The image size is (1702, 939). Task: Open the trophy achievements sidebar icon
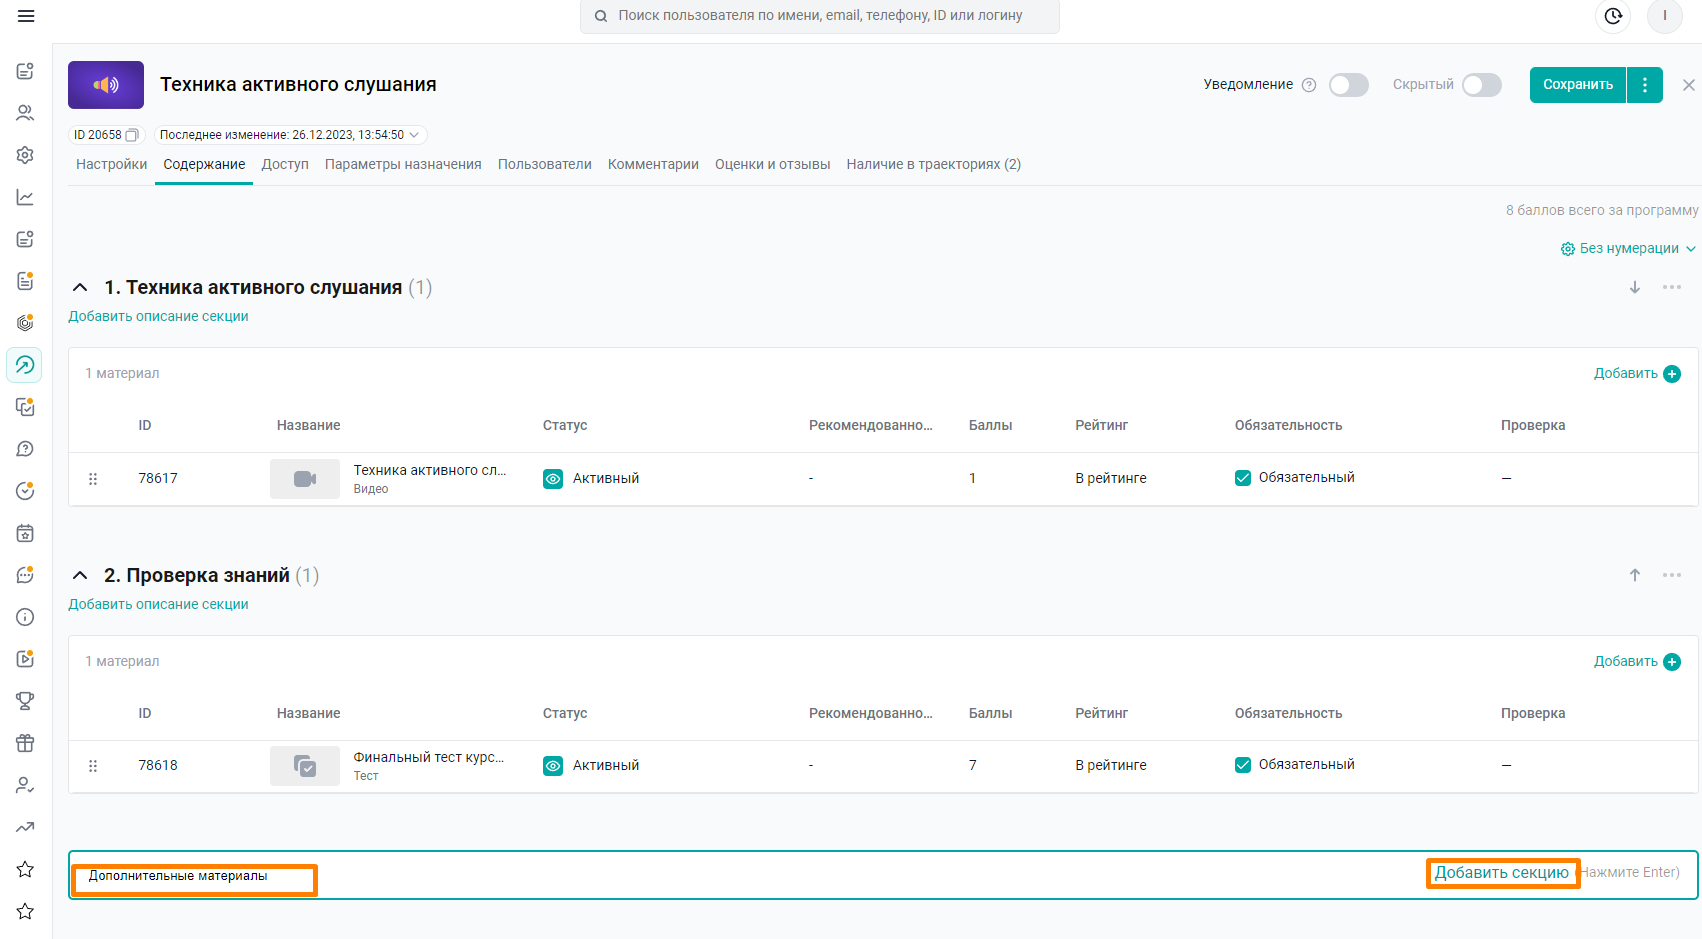coord(25,701)
